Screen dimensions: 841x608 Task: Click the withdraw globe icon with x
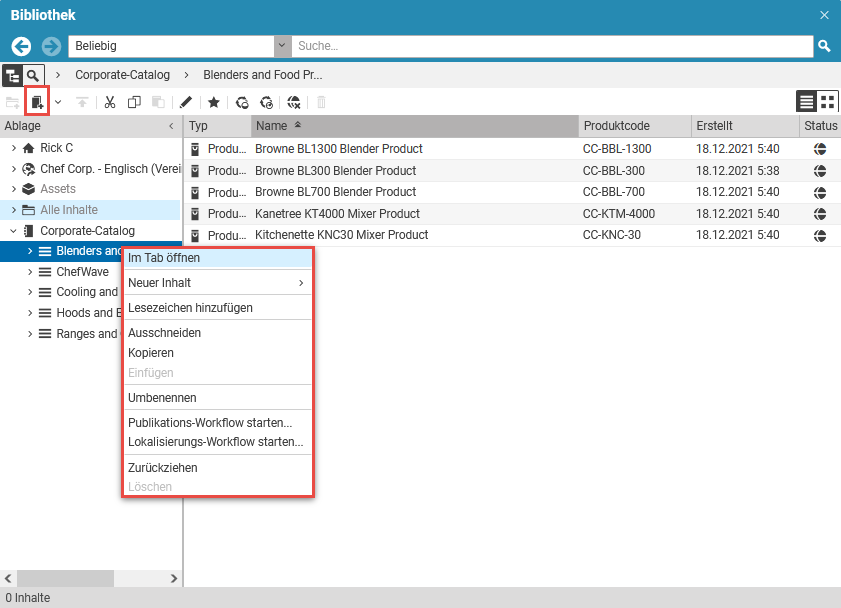click(294, 102)
